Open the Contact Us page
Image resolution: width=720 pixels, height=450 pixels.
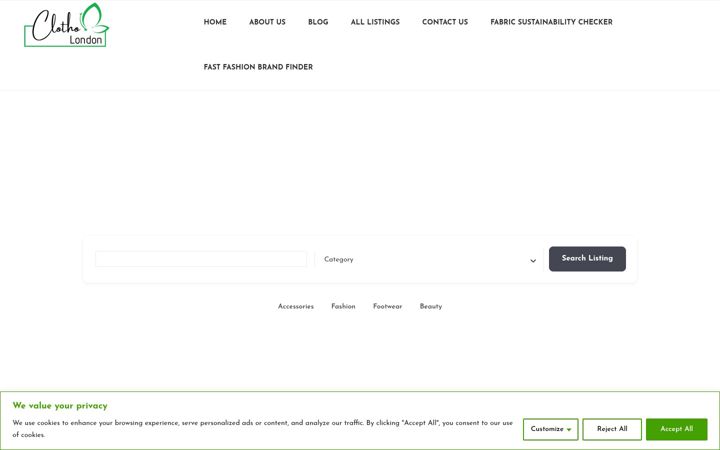[x=445, y=22]
